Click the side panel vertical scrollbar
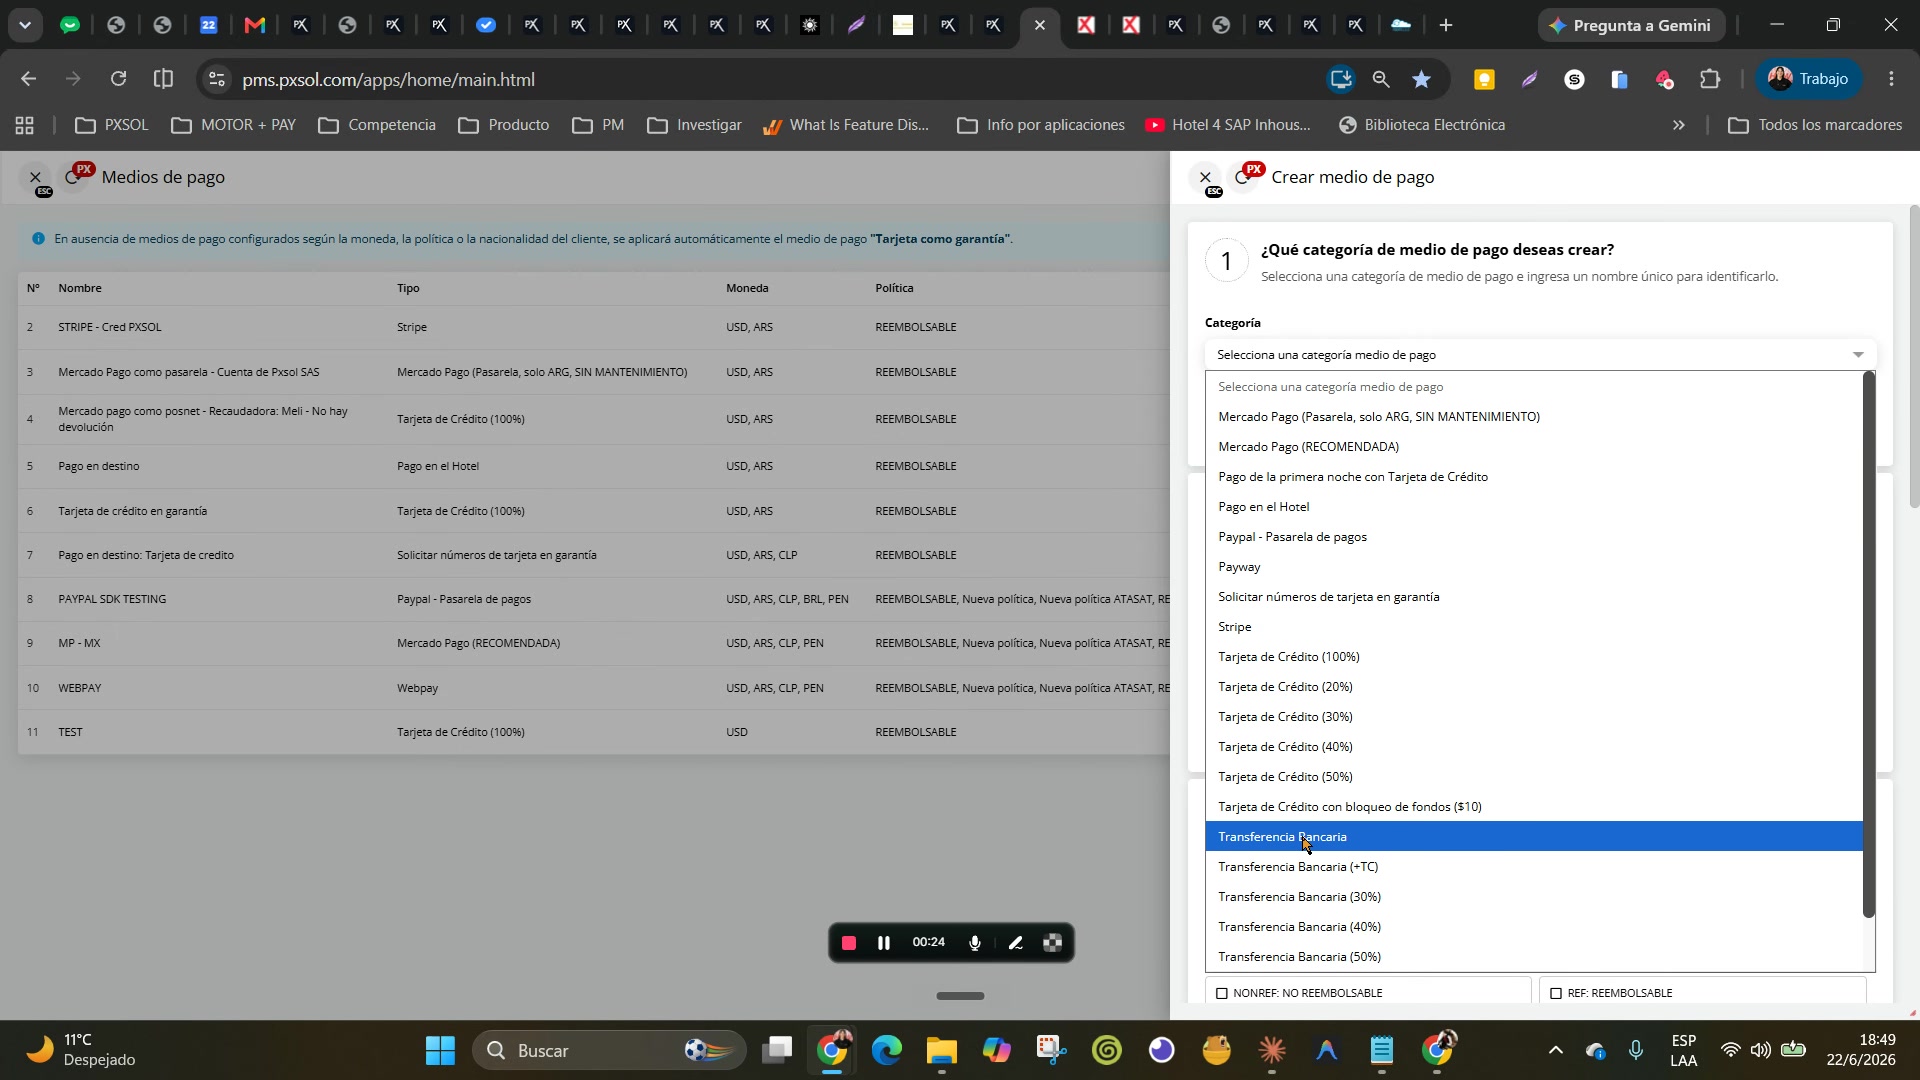The width and height of the screenshot is (1920, 1080). [1914, 358]
